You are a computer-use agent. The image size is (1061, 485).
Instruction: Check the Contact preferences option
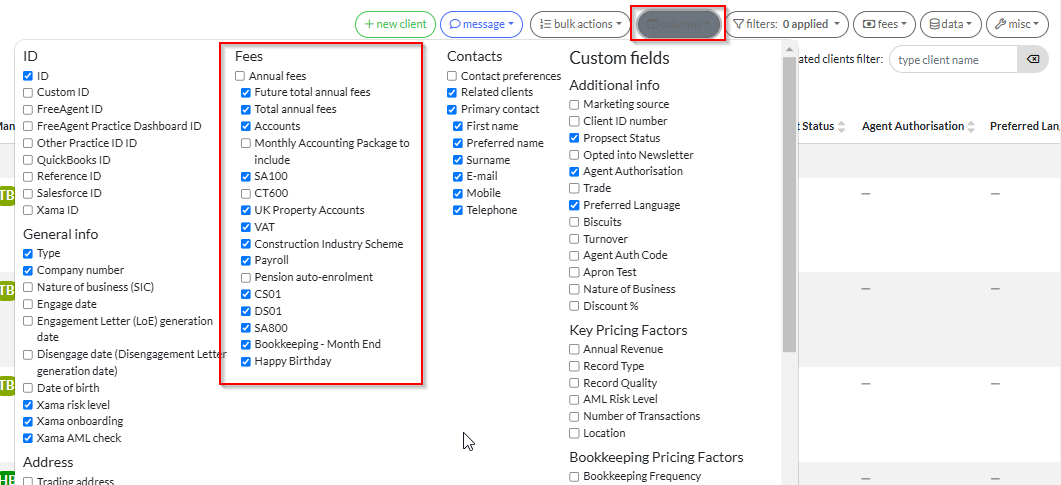(452, 76)
